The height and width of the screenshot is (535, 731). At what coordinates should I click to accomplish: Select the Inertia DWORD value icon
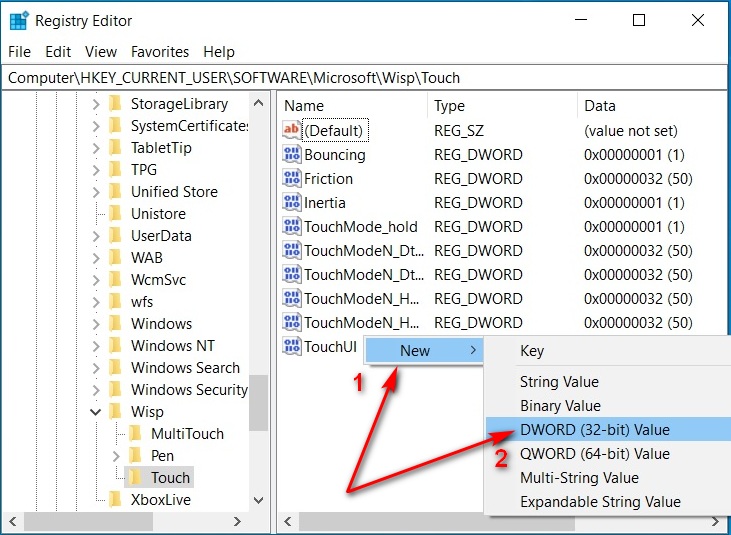(292, 202)
